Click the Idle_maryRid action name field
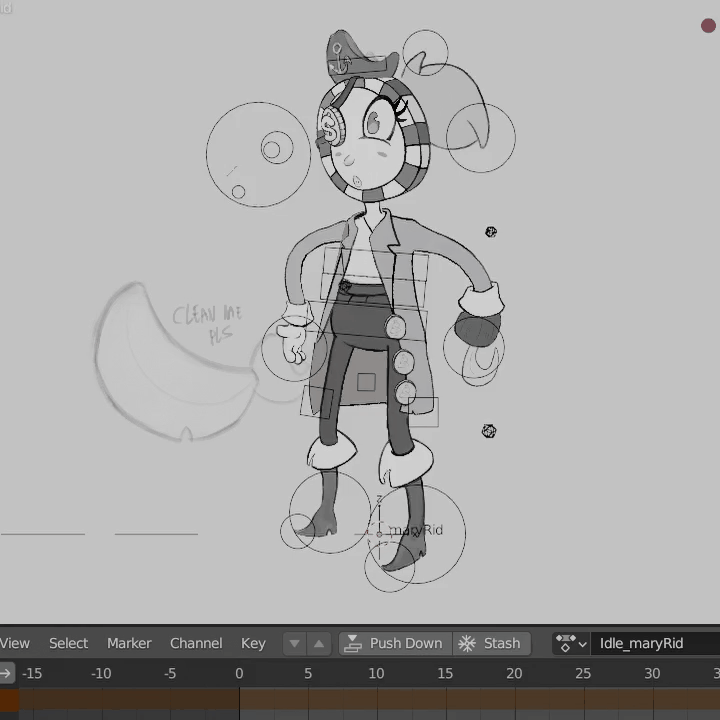 point(655,643)
